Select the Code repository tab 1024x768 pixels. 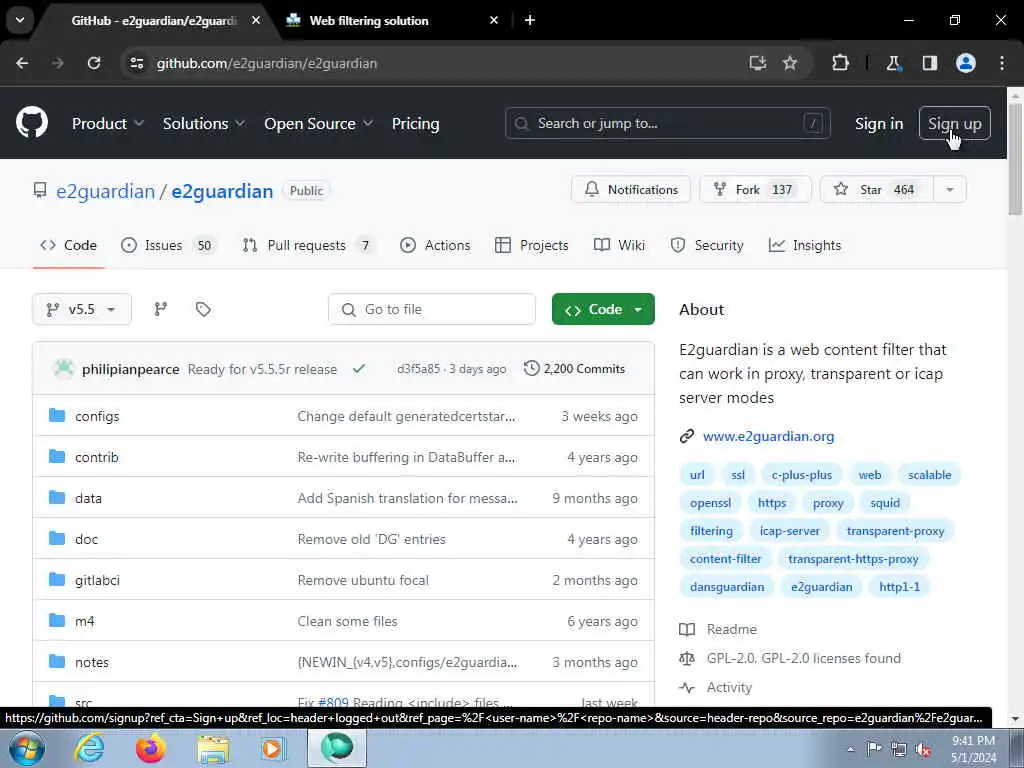[69, 245]
